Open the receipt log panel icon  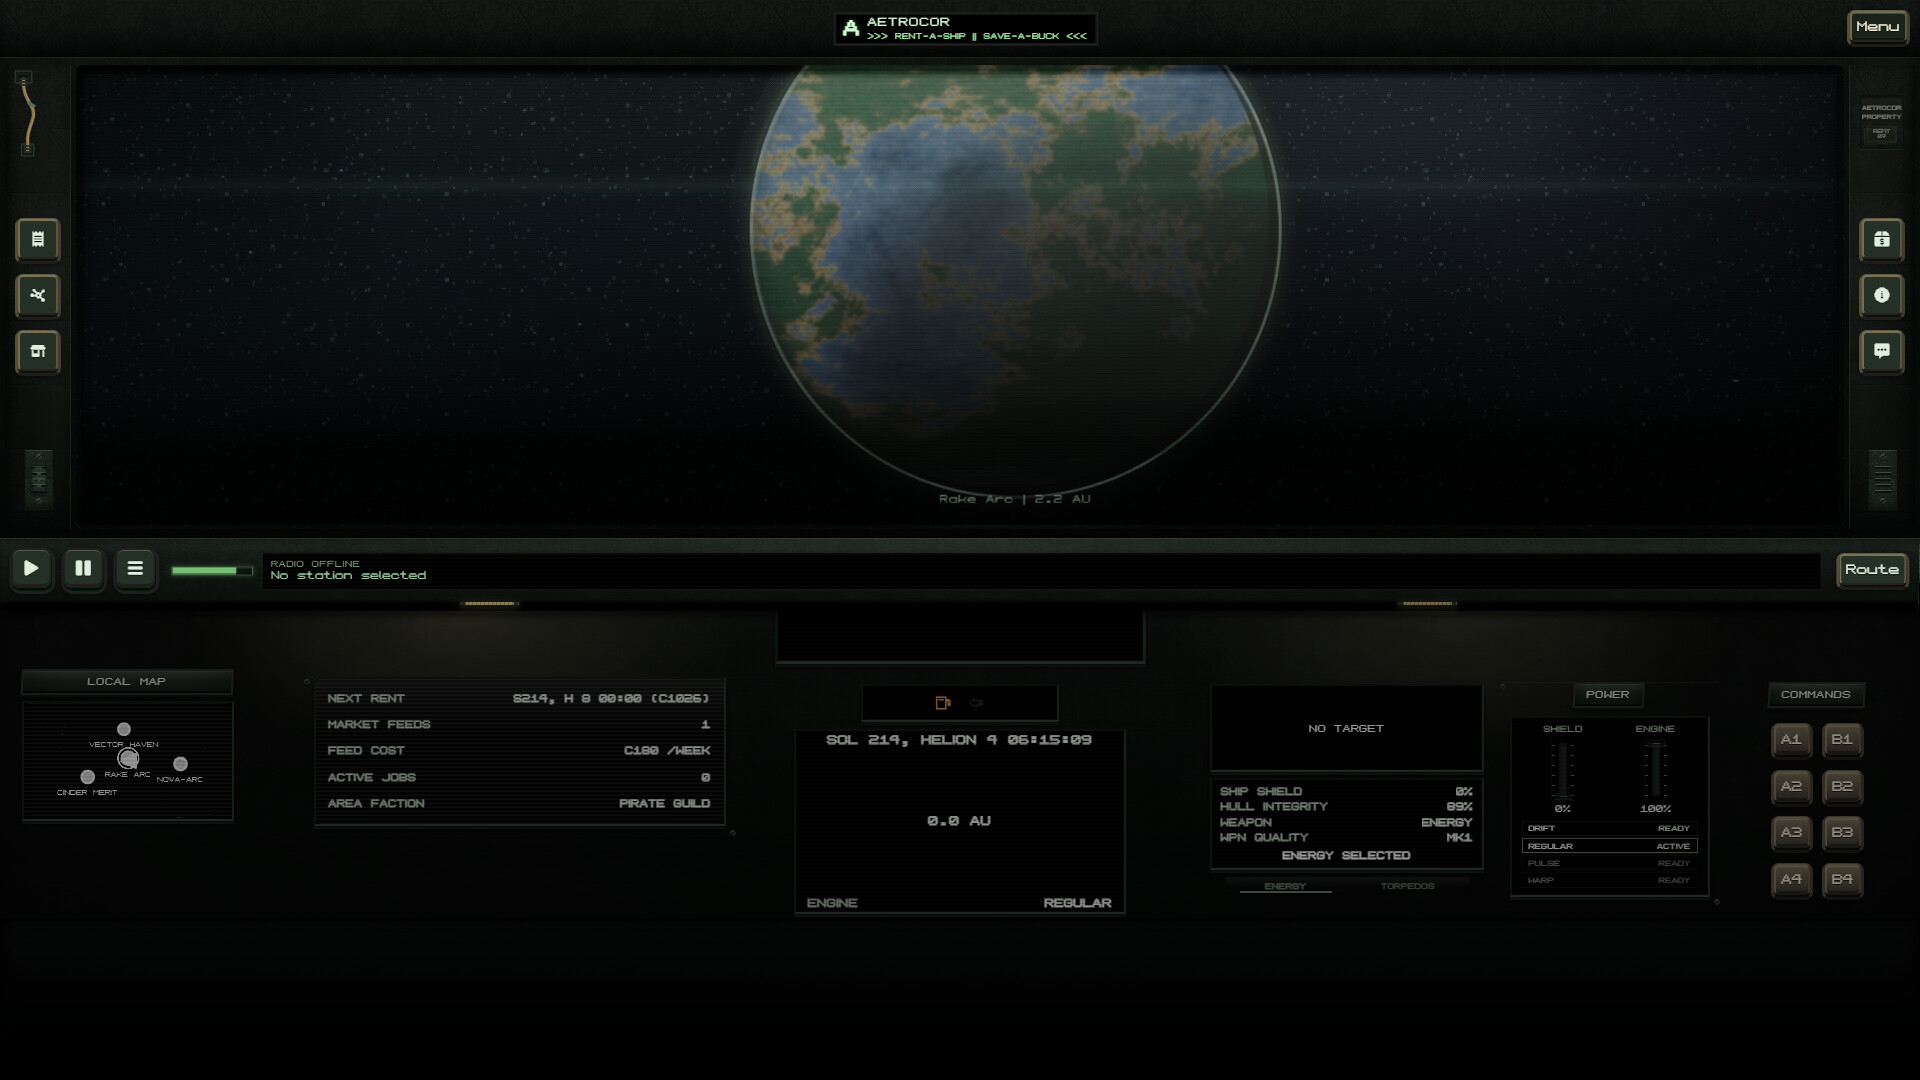coord(38,240)
